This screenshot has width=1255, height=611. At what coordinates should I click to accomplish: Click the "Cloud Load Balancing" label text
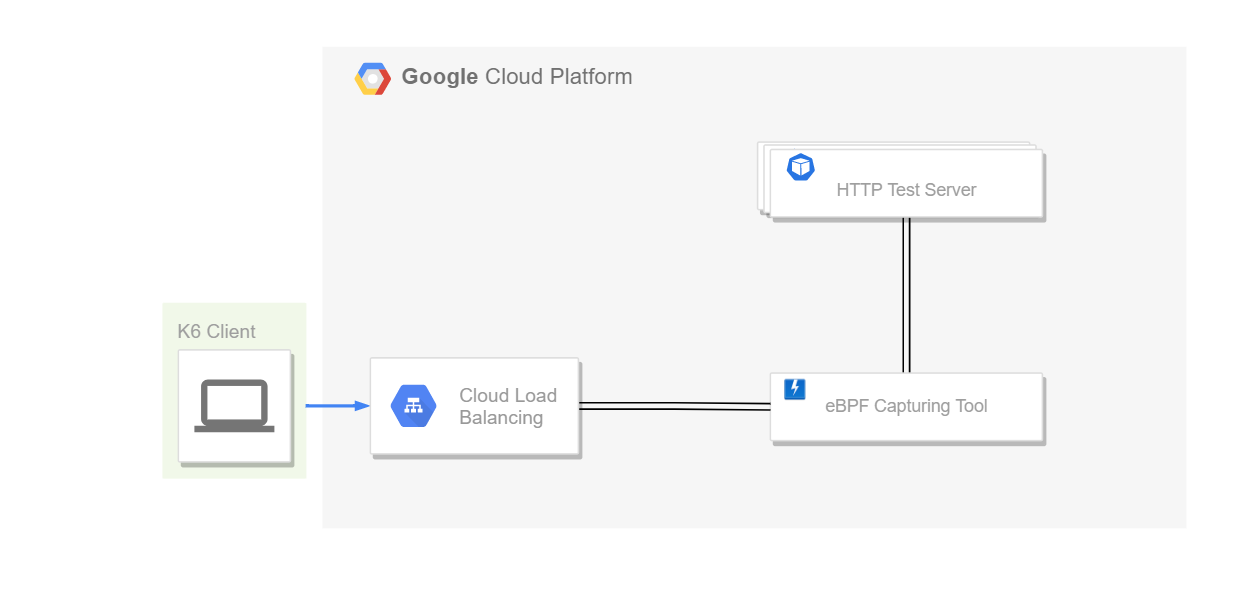508,407
